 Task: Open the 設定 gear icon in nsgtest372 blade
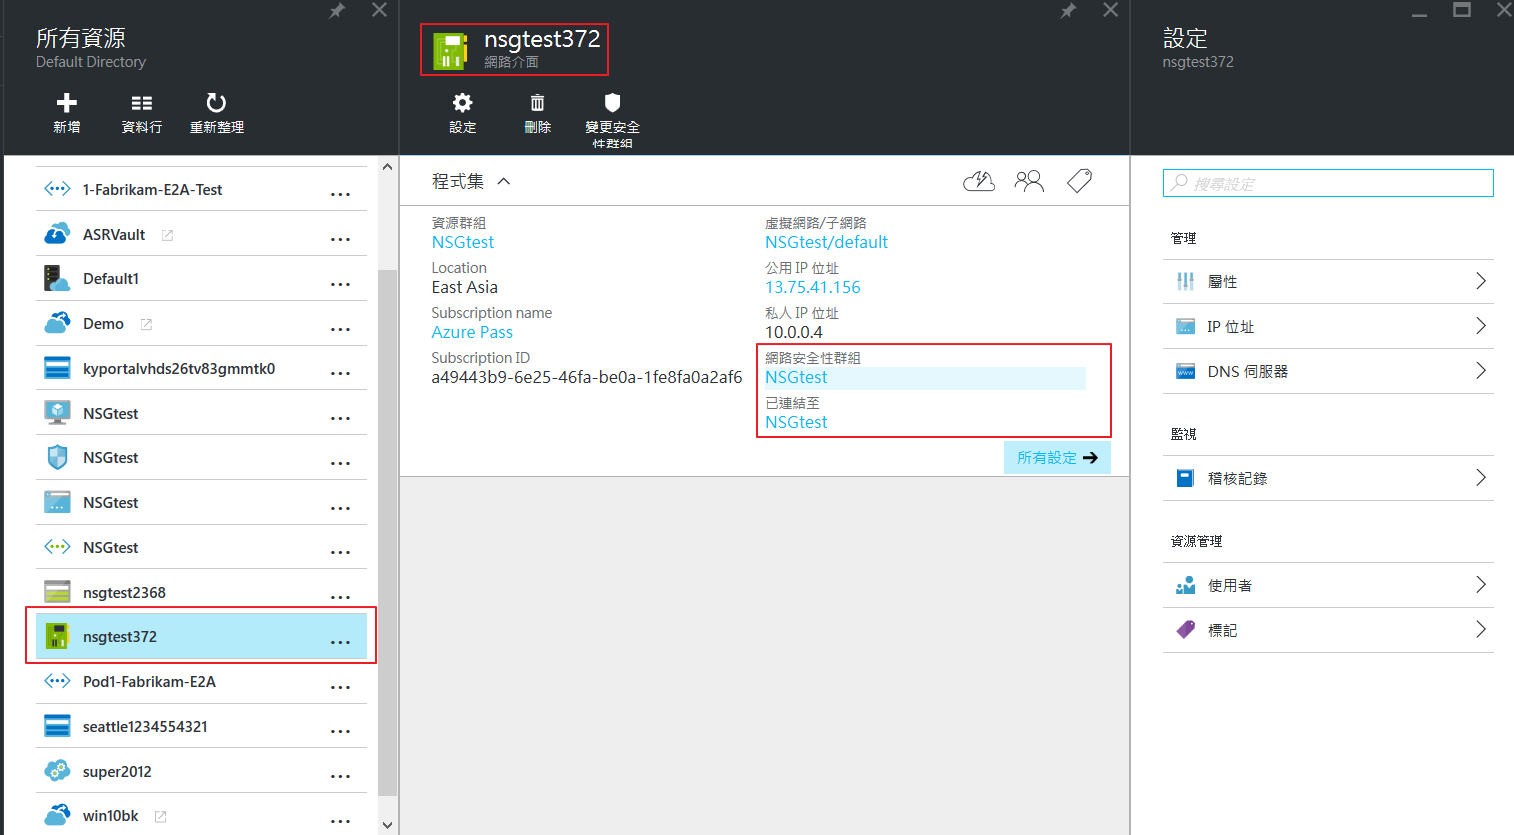[462, 102]
